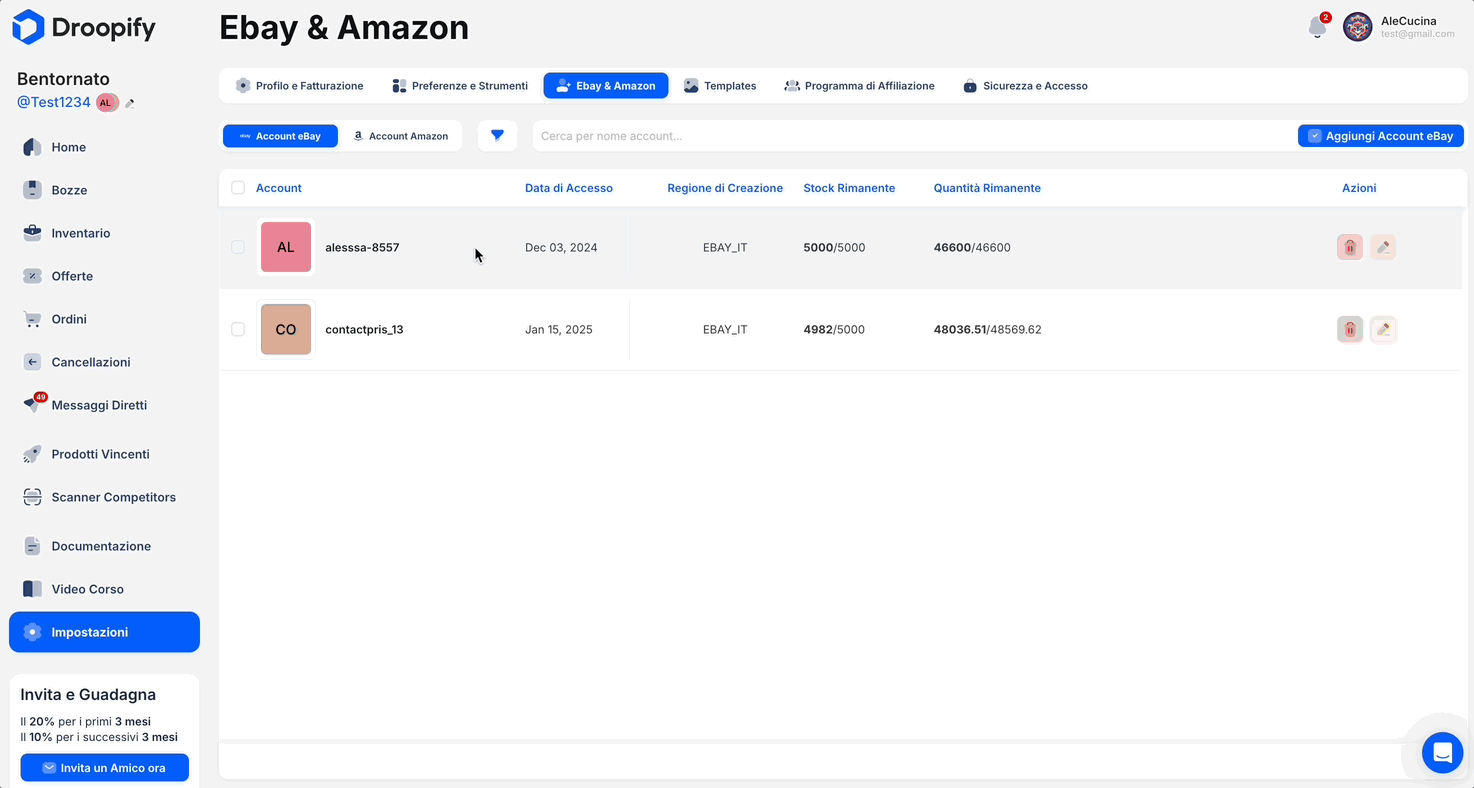Click the AL badge beside username
The width and height of the screenshot is (1474, 788).
107,102
